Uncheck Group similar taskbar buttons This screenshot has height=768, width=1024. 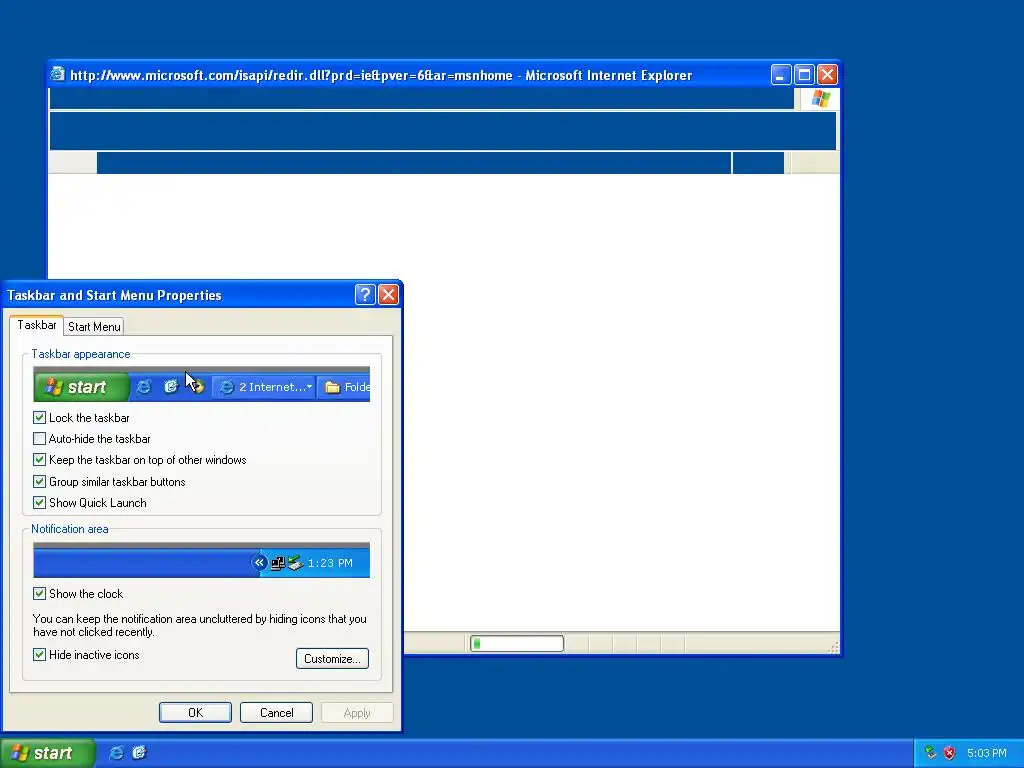click(39, 481)
